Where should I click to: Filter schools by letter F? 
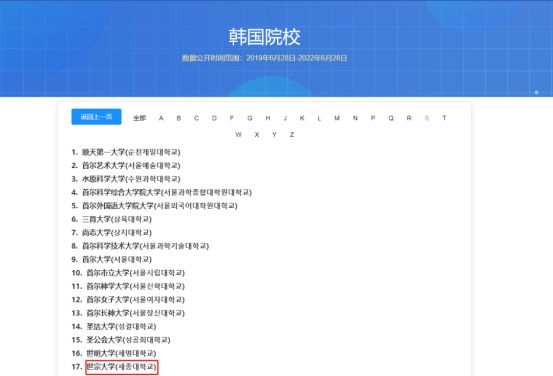232,118
